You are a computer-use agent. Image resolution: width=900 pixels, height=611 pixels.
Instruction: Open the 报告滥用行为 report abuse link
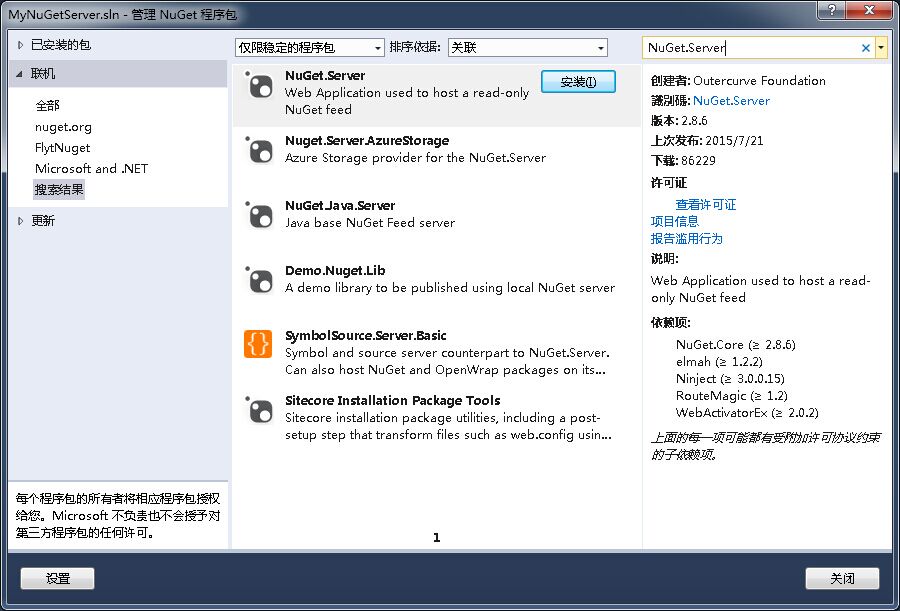point(686,238)
